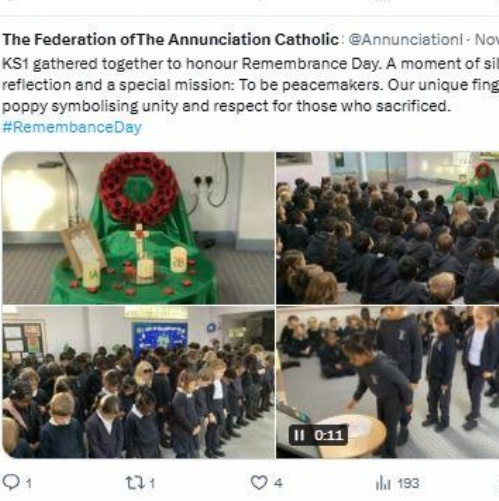
Task: Click the 0:11 video time label
Action: (328, 435)
